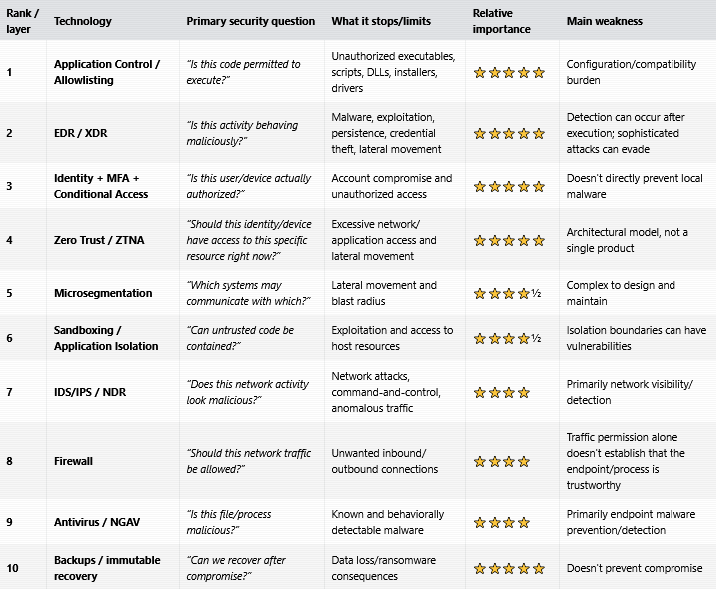Click the Technology column header

[83, 21]
